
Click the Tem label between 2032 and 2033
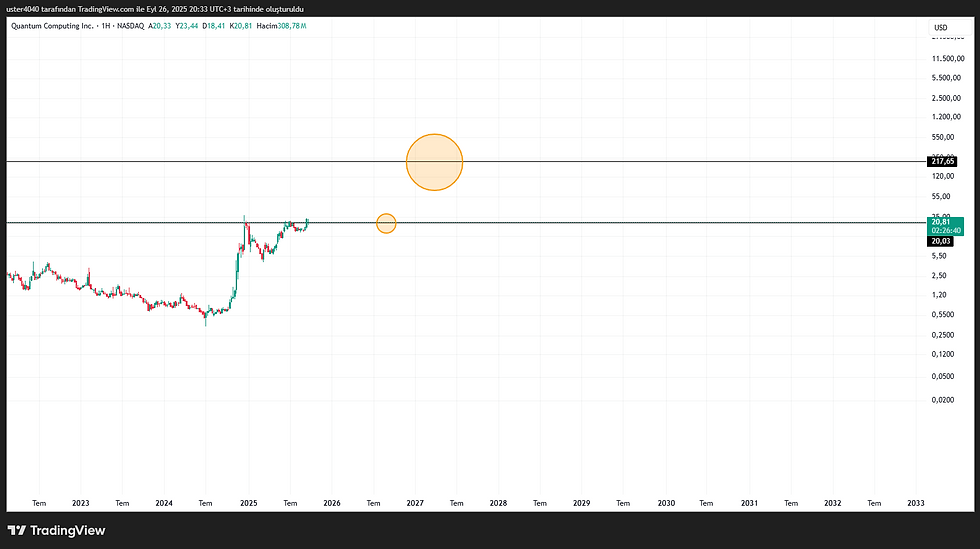pyautogui.click(x=874, y=503)
